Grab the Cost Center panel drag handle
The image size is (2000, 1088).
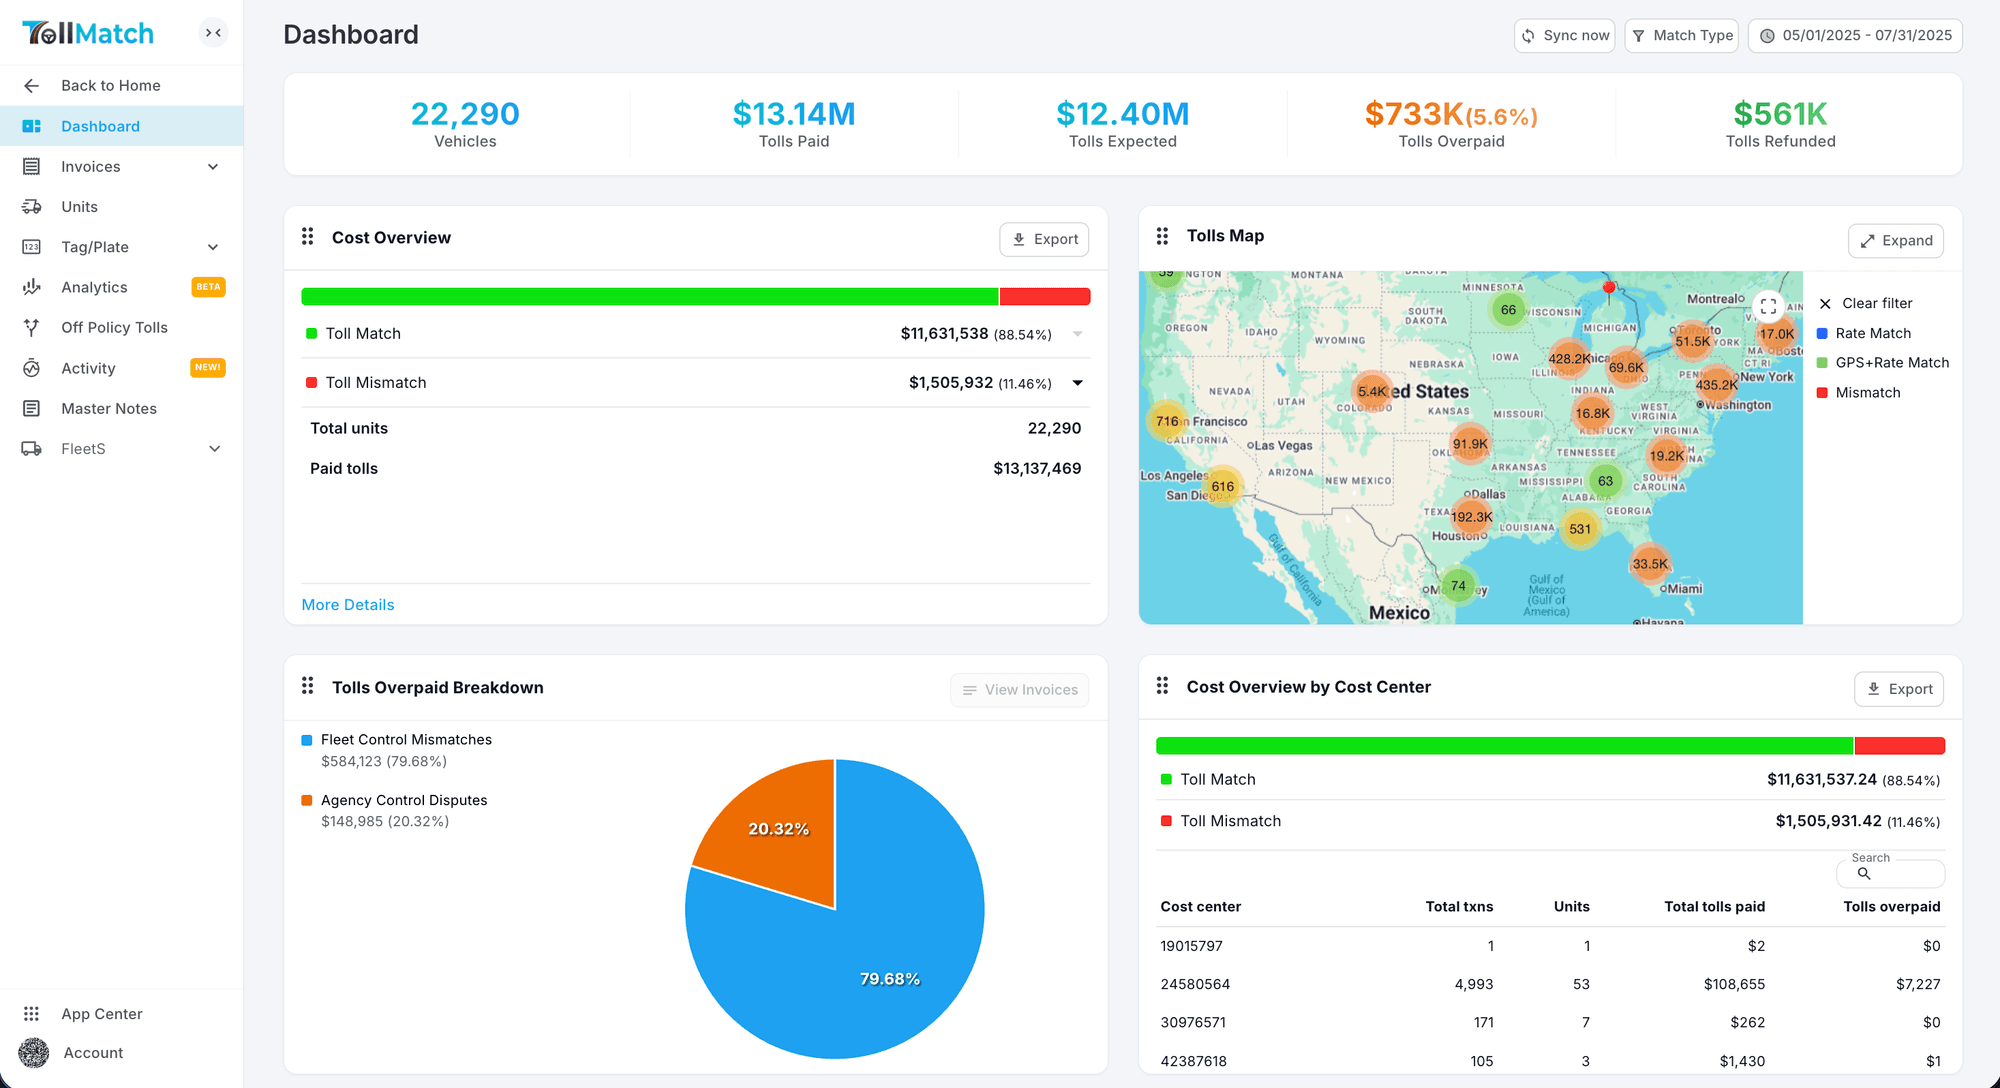pos(1162,686)
